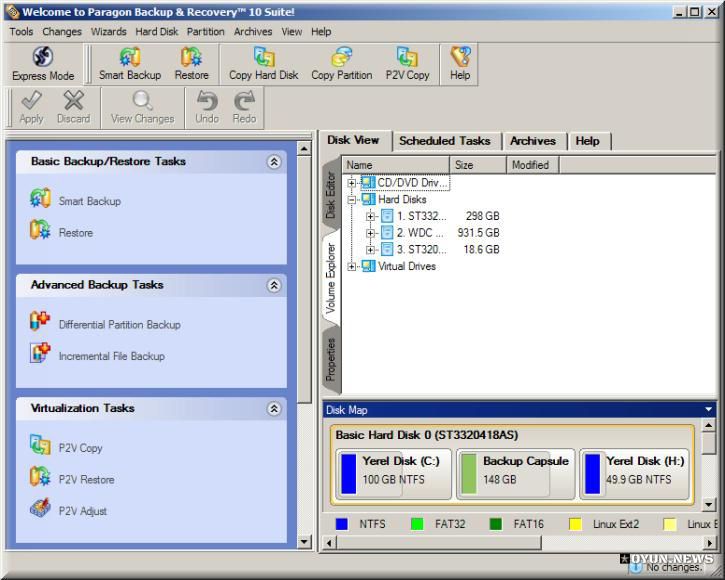Select the Yerel Disk (C:) partition block
Image resolution: width=725 pixels, height=580 pixels.
coord(393,474)
